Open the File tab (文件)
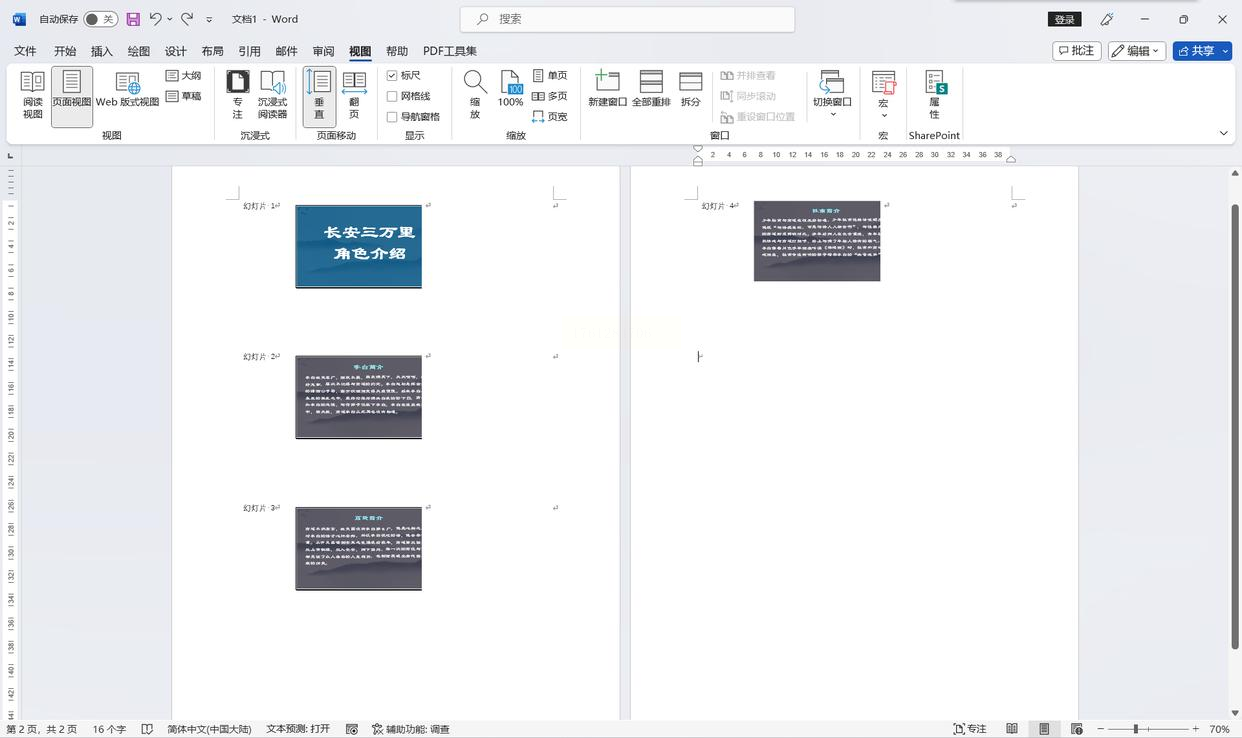This screenshot has height=738, width=1242. [x=25, y=51]
